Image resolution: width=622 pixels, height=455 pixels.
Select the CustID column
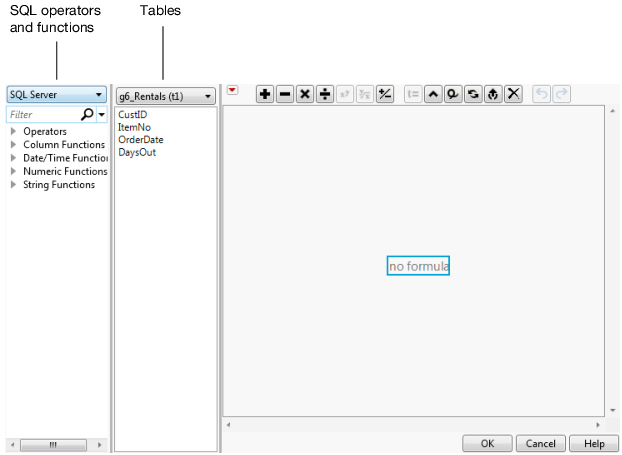[132, 115]
